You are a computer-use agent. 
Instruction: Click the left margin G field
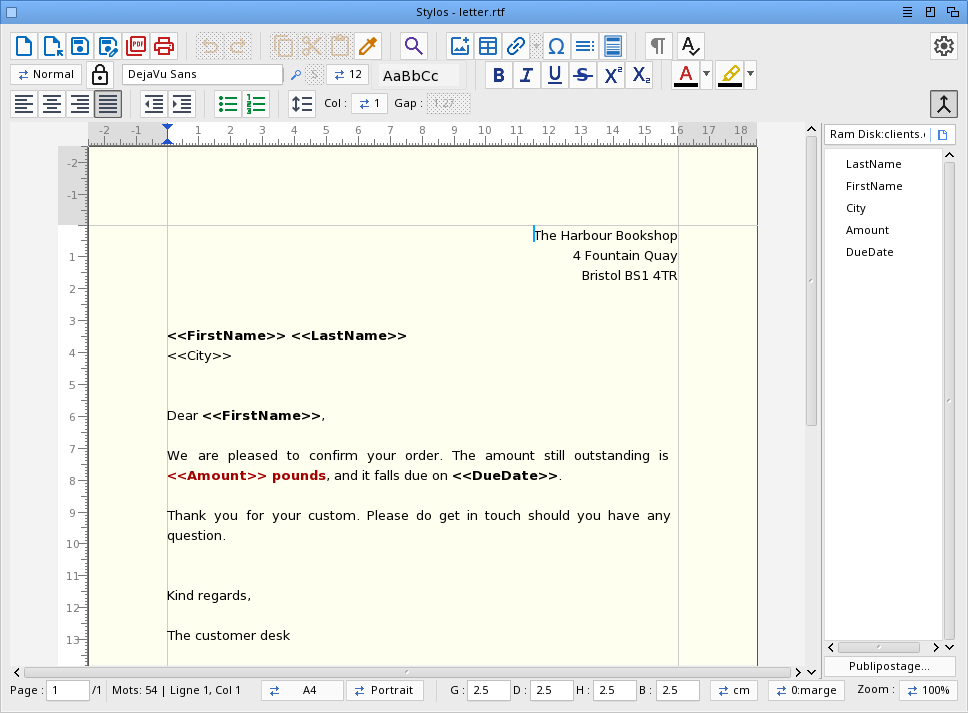pyautogui.click(x=488, y=690)
